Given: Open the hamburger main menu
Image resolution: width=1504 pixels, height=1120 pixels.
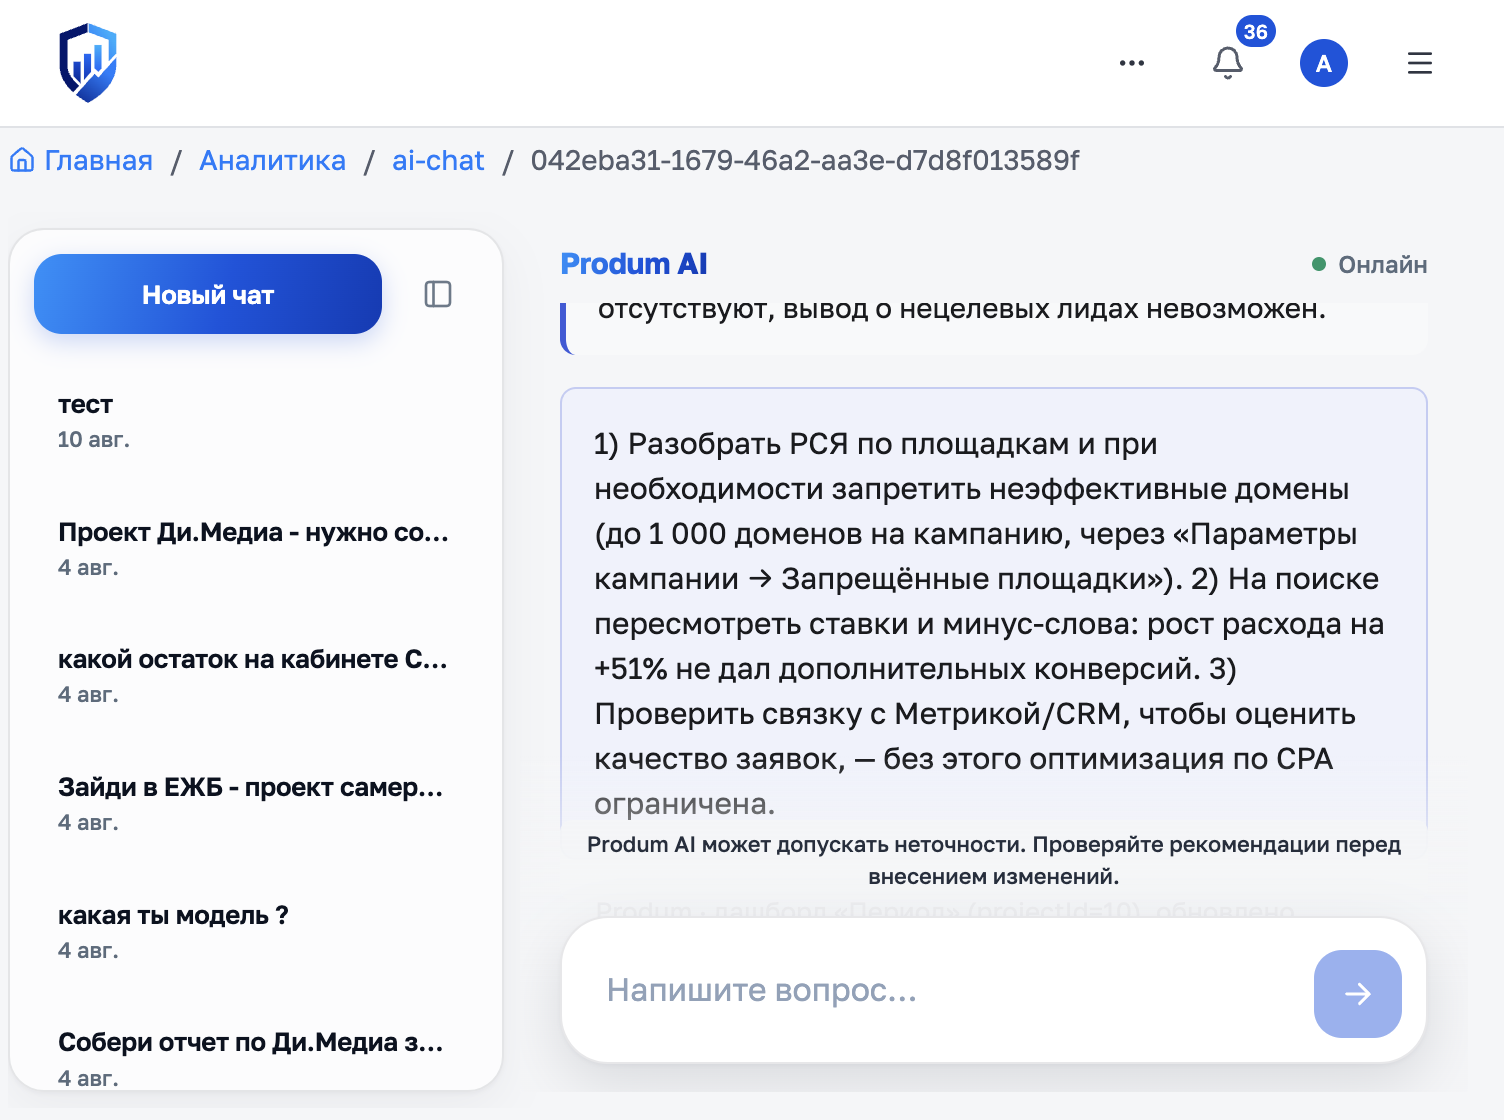Looking at the screenshot, I should (1420, 63).
